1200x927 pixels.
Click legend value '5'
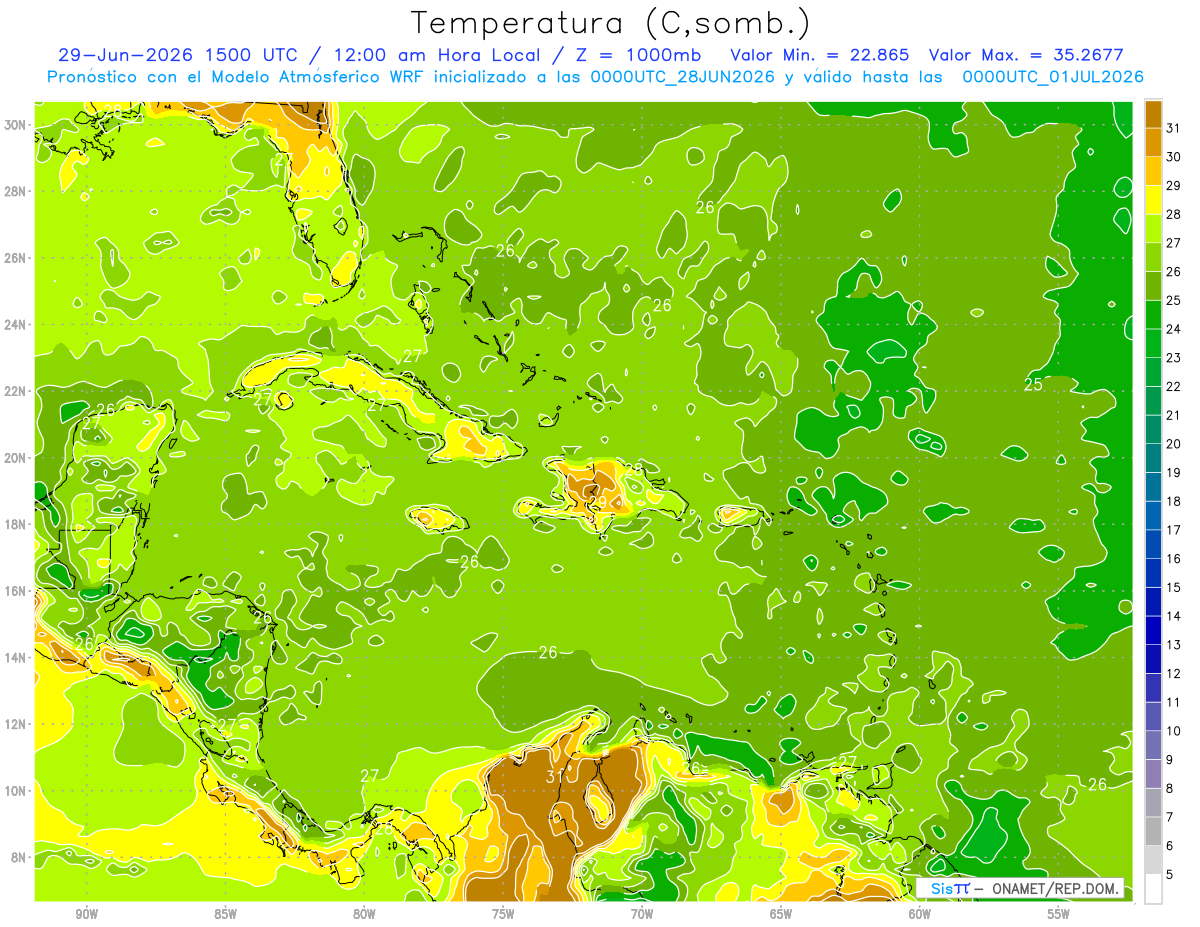1170,875
